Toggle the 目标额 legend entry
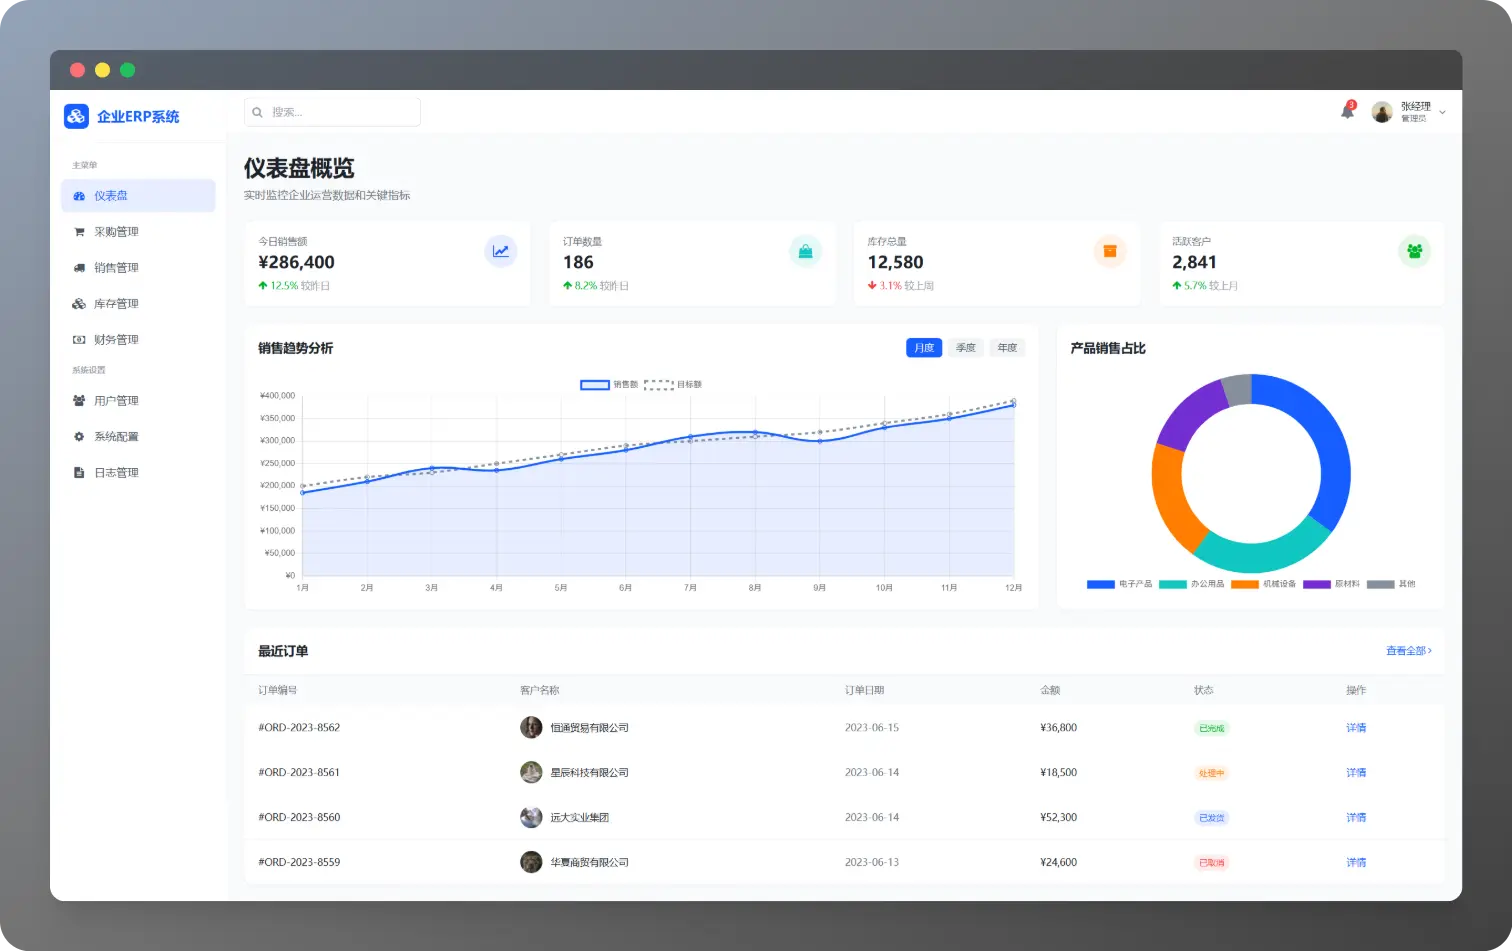The height and width of the screenshot is (951, 1512). coord(675,384)
